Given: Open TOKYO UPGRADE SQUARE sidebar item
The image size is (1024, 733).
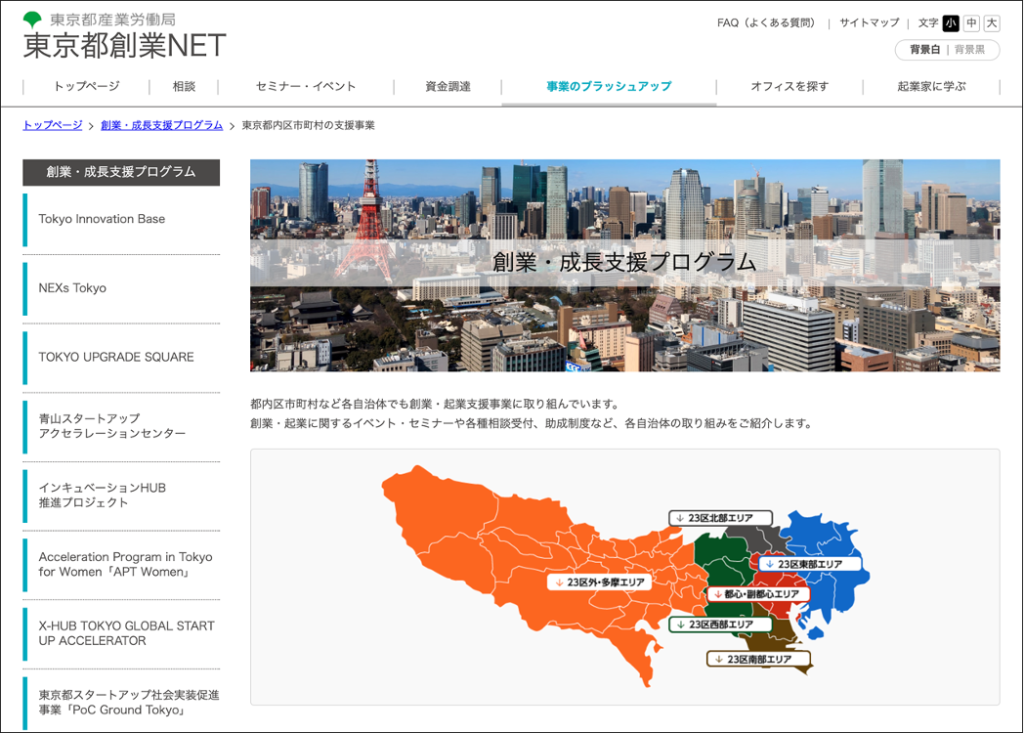Looking at the screenshot, I should click(x=116, y=357).
